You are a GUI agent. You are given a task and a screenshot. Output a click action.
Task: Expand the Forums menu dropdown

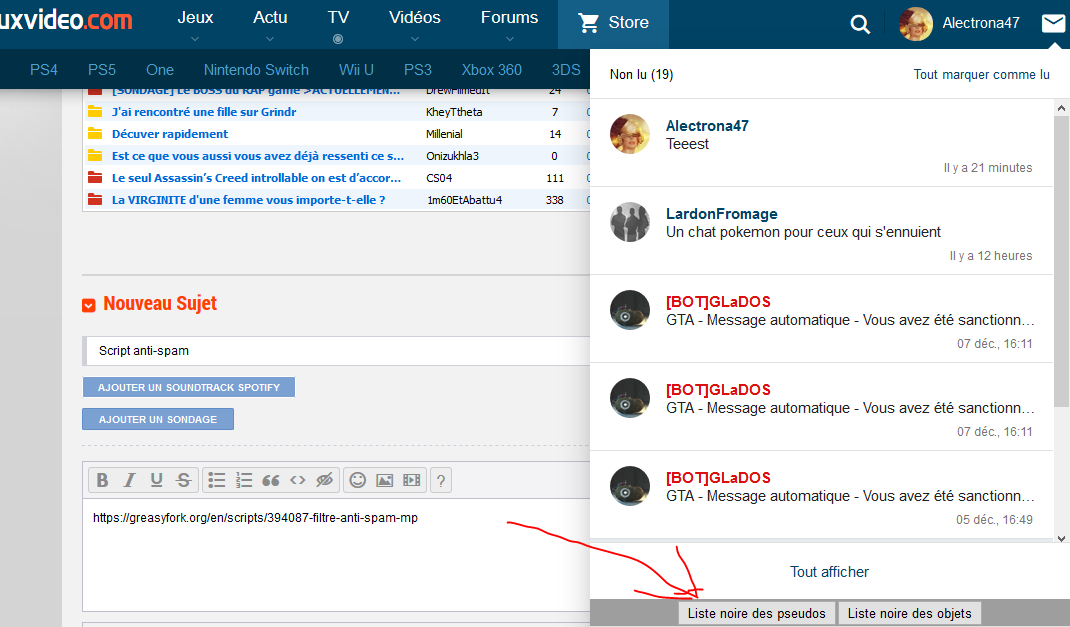(509, 24)
